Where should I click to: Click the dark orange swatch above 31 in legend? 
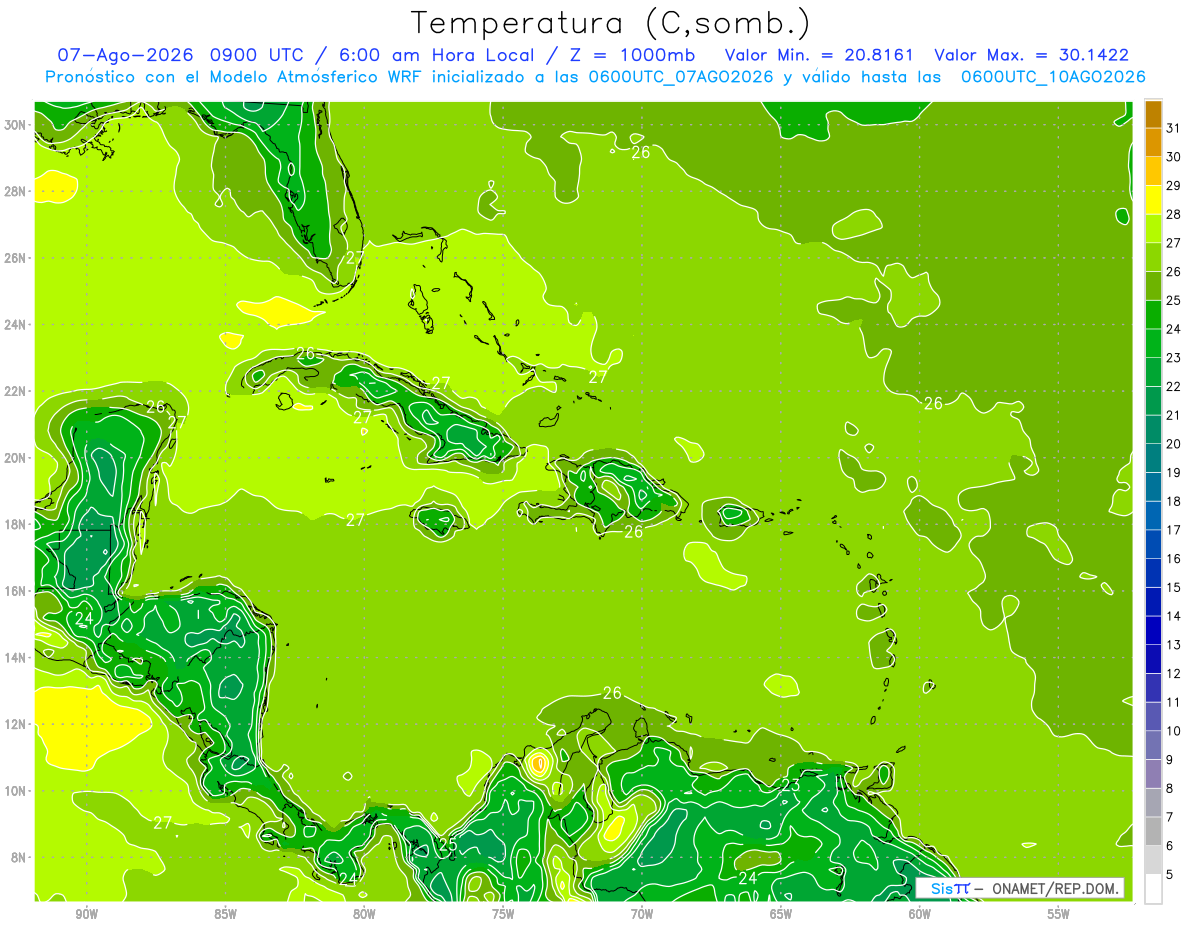tap(1153, 114)
